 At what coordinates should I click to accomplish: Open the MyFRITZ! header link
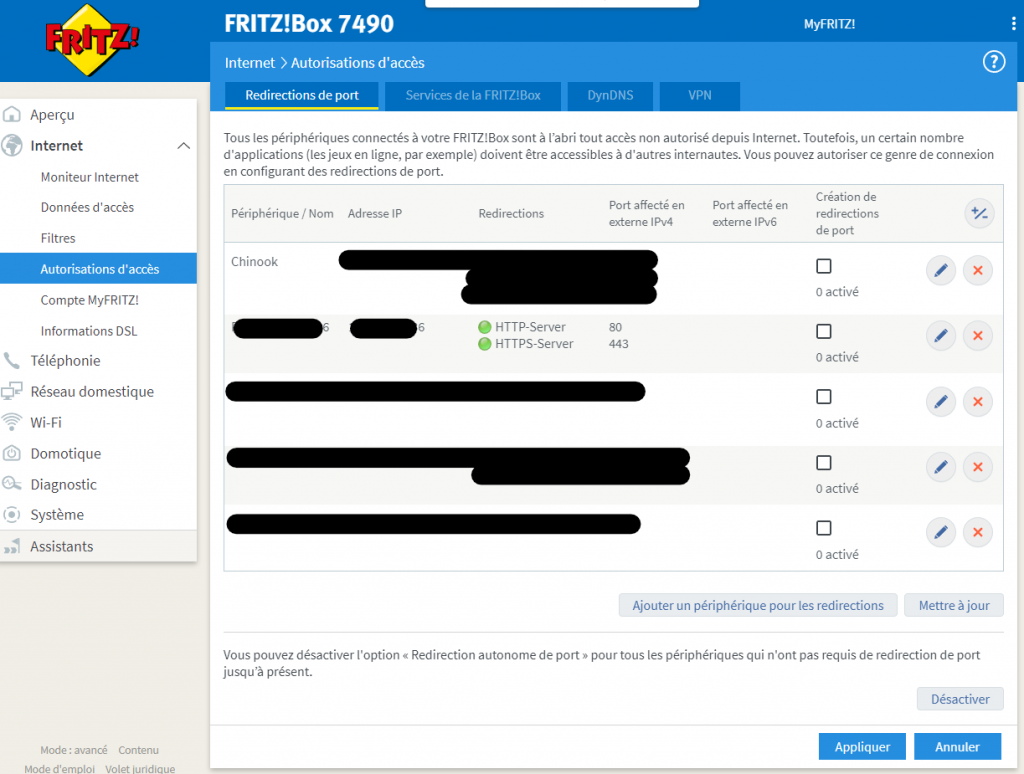point(829,24)
